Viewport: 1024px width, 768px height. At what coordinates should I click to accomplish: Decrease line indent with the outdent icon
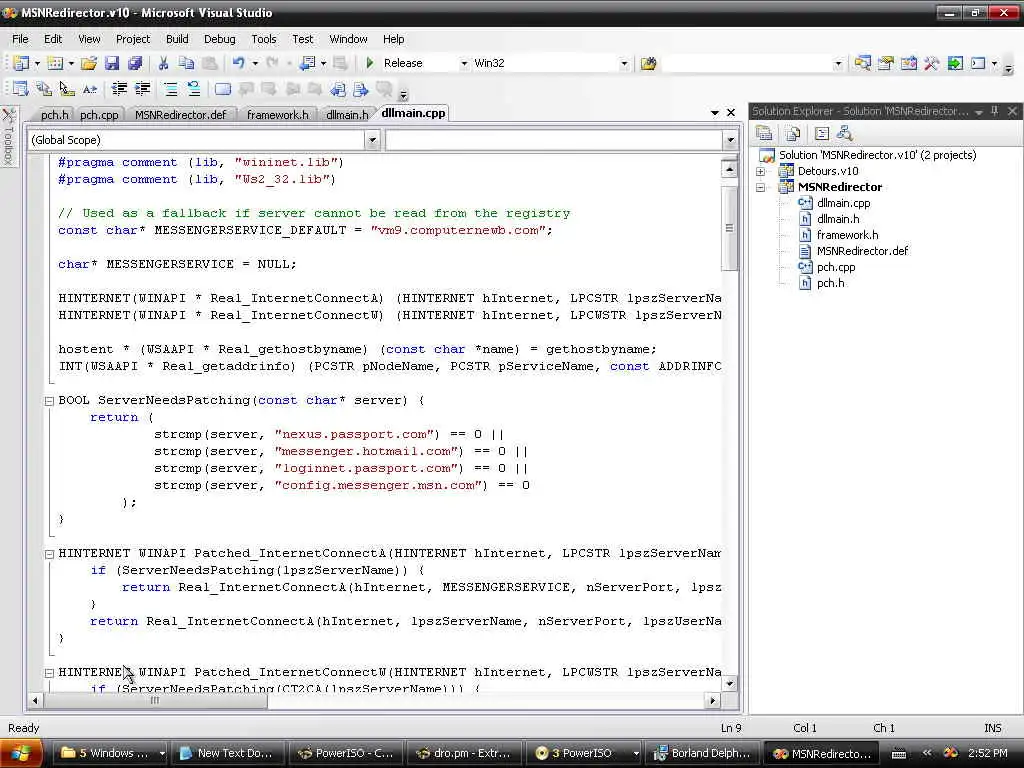pyautogui.click(x=119, y=89)
